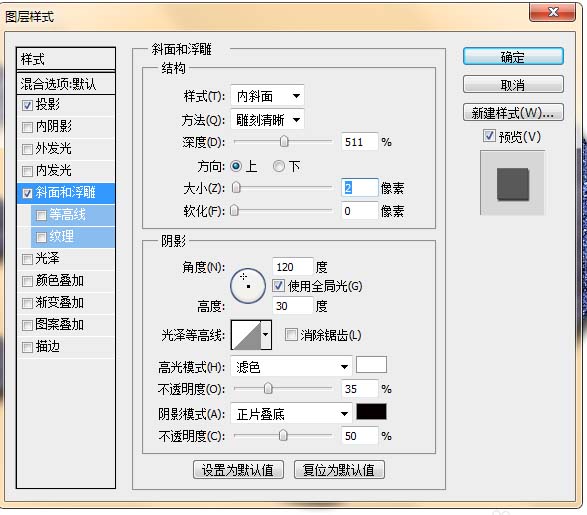Enable the 颜色叠加 color overlay checkbox
The height and width of the screenshot is (515, 587).
(x=27, y=281)
